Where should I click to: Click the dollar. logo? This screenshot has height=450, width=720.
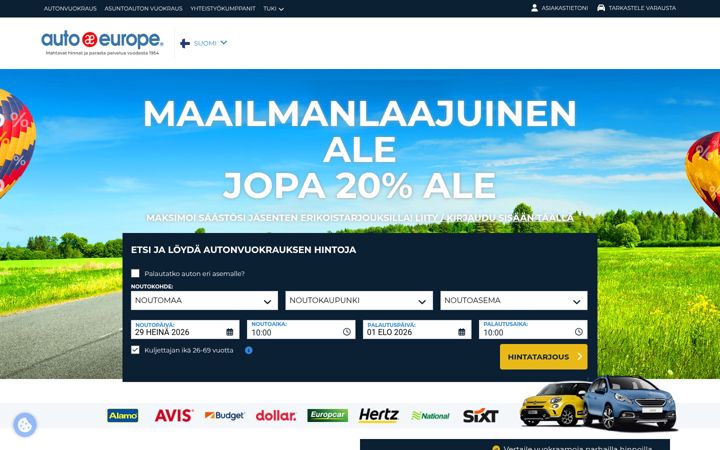click(x=276, y=416)
